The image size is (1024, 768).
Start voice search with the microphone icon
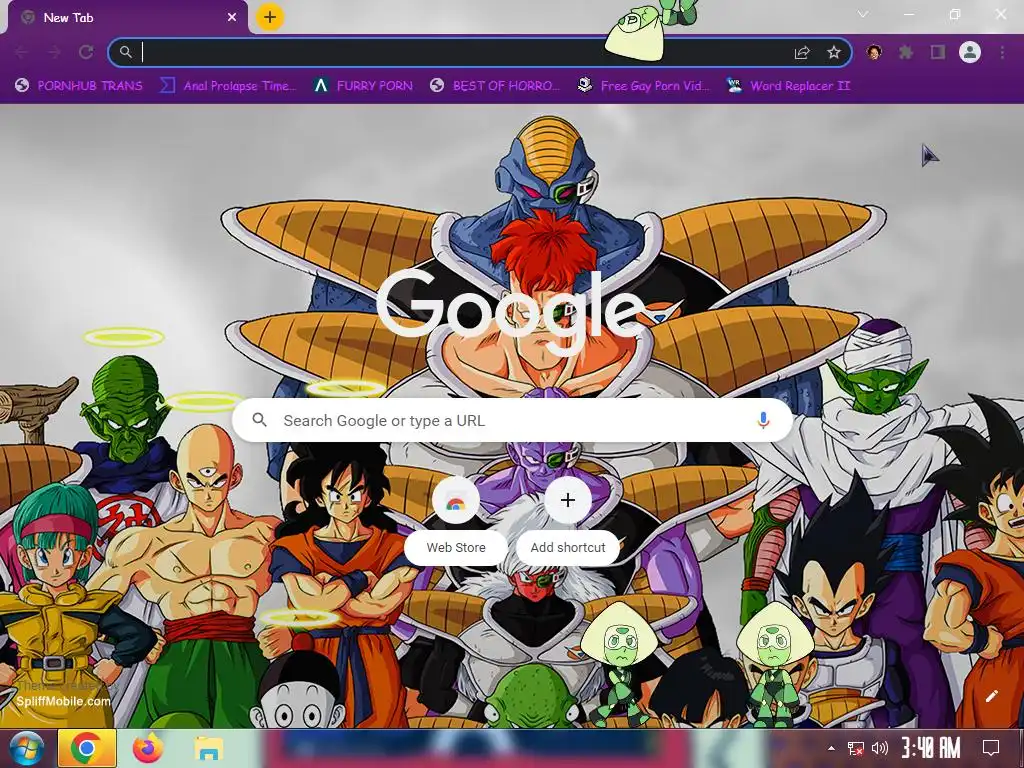click(763, 421)
